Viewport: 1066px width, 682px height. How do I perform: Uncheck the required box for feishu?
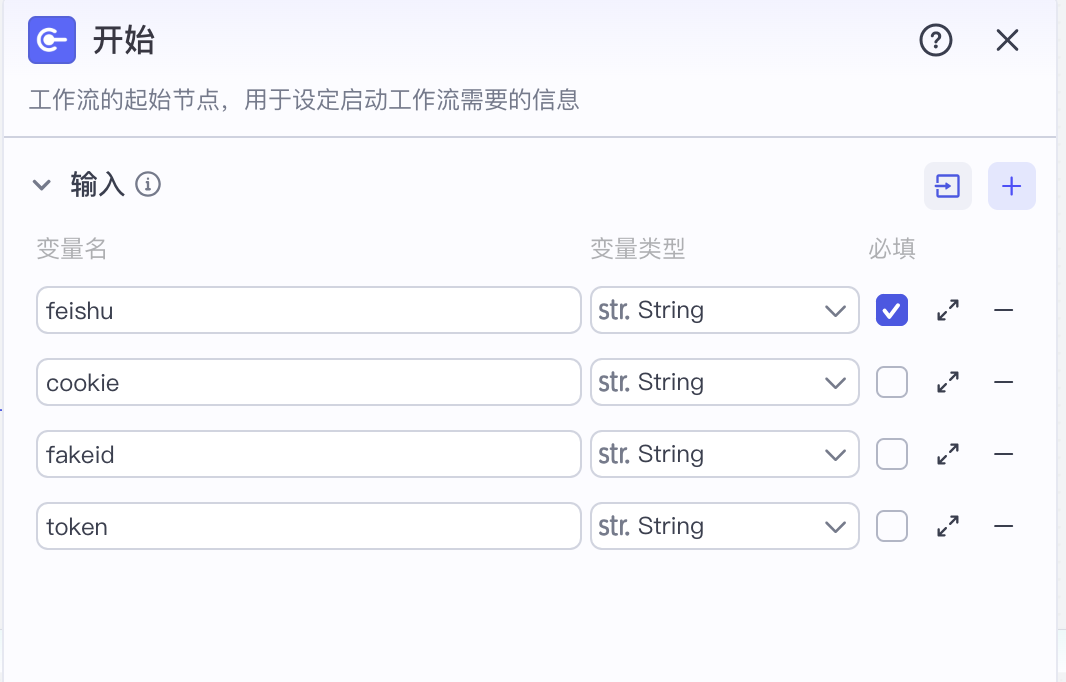click(x=892, y=310)
